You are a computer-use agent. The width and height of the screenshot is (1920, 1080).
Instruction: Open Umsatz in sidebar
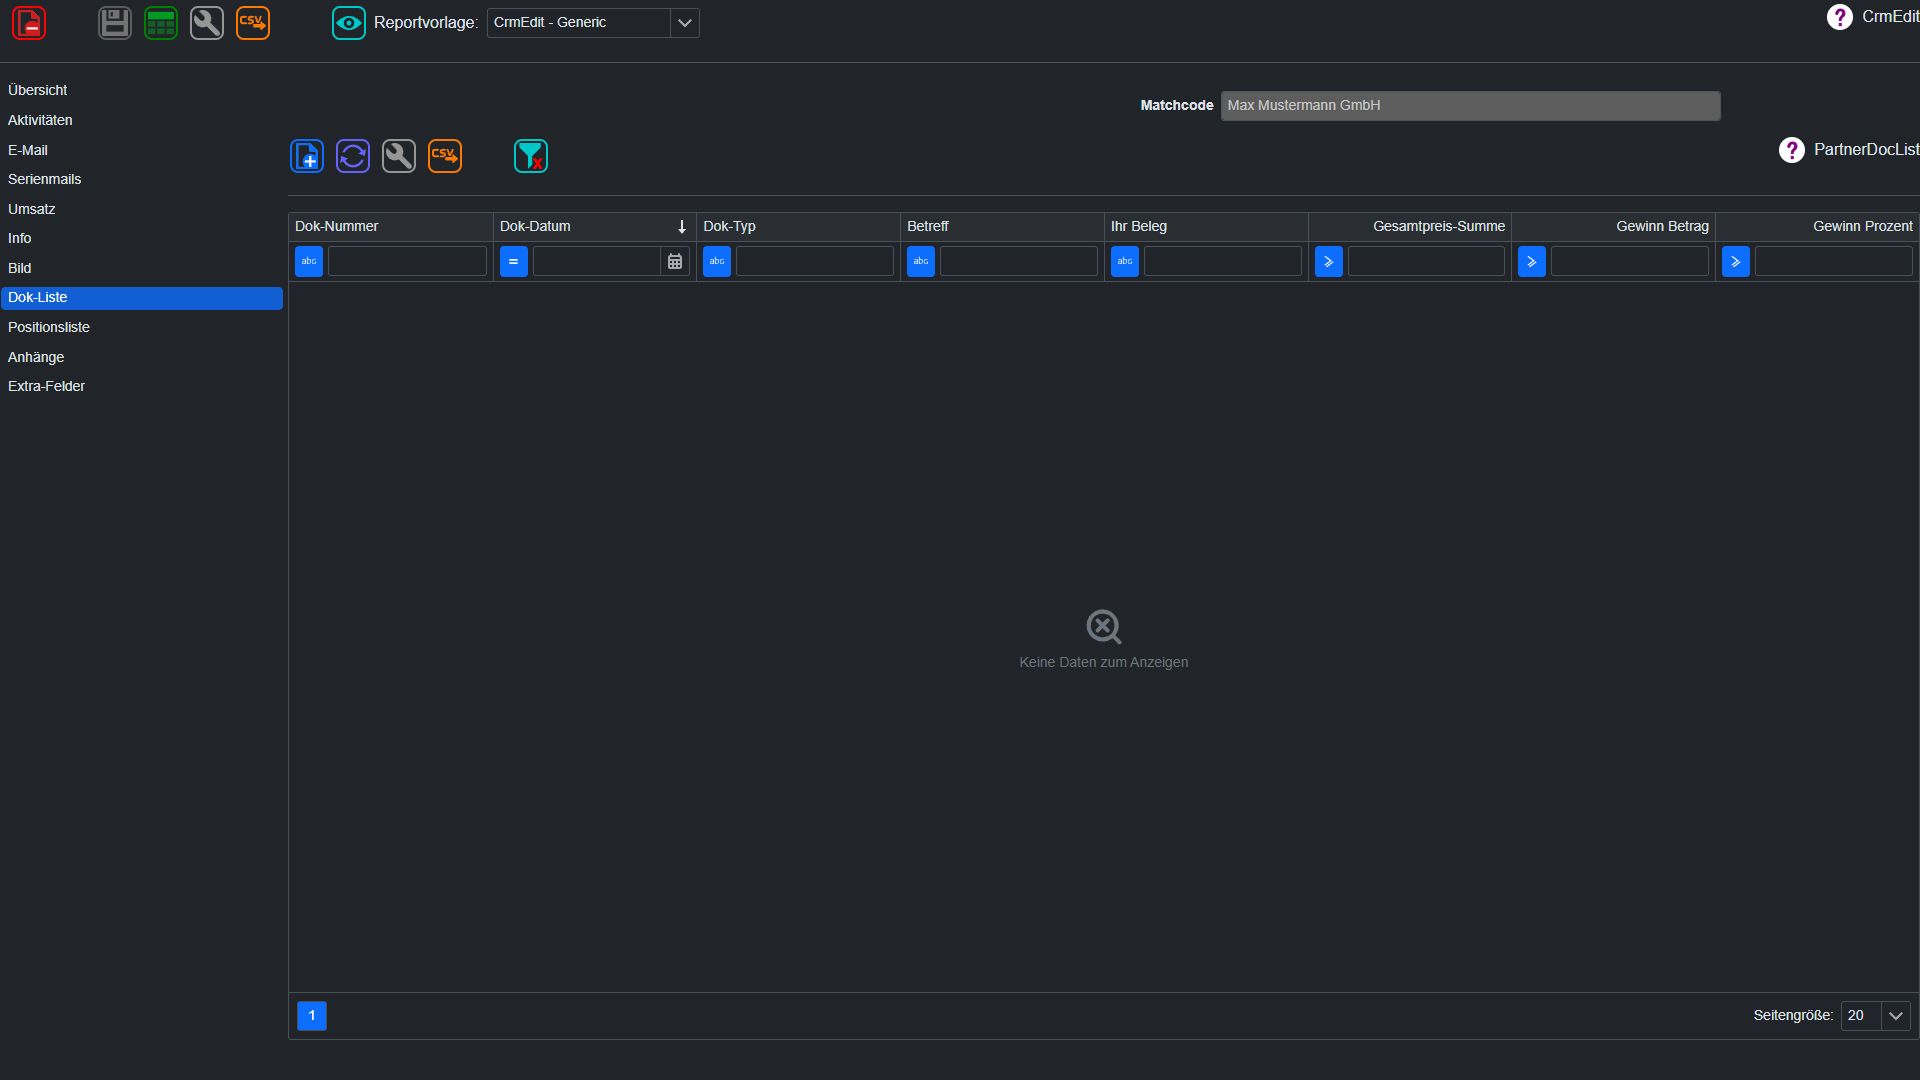[x=142, y=209]
